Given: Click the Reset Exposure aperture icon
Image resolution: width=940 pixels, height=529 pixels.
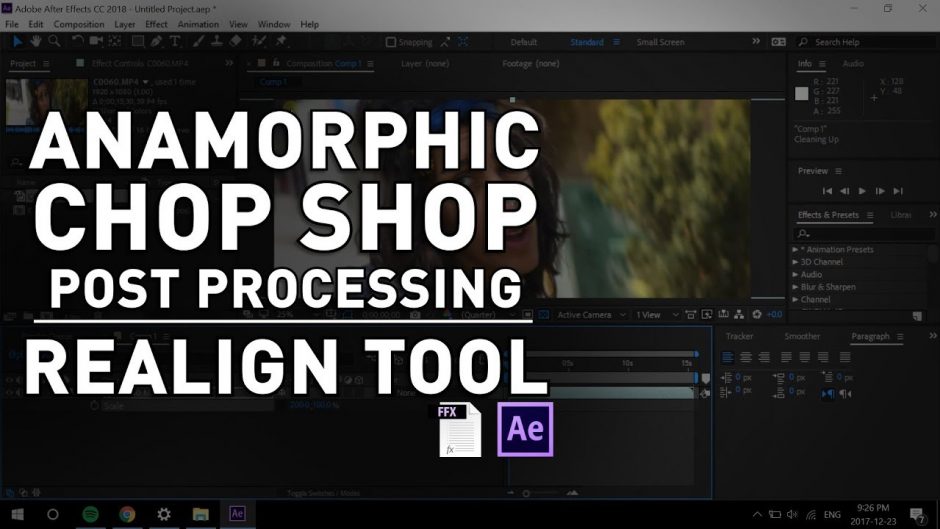Looking at the screenshot, I should coord(757,314).
